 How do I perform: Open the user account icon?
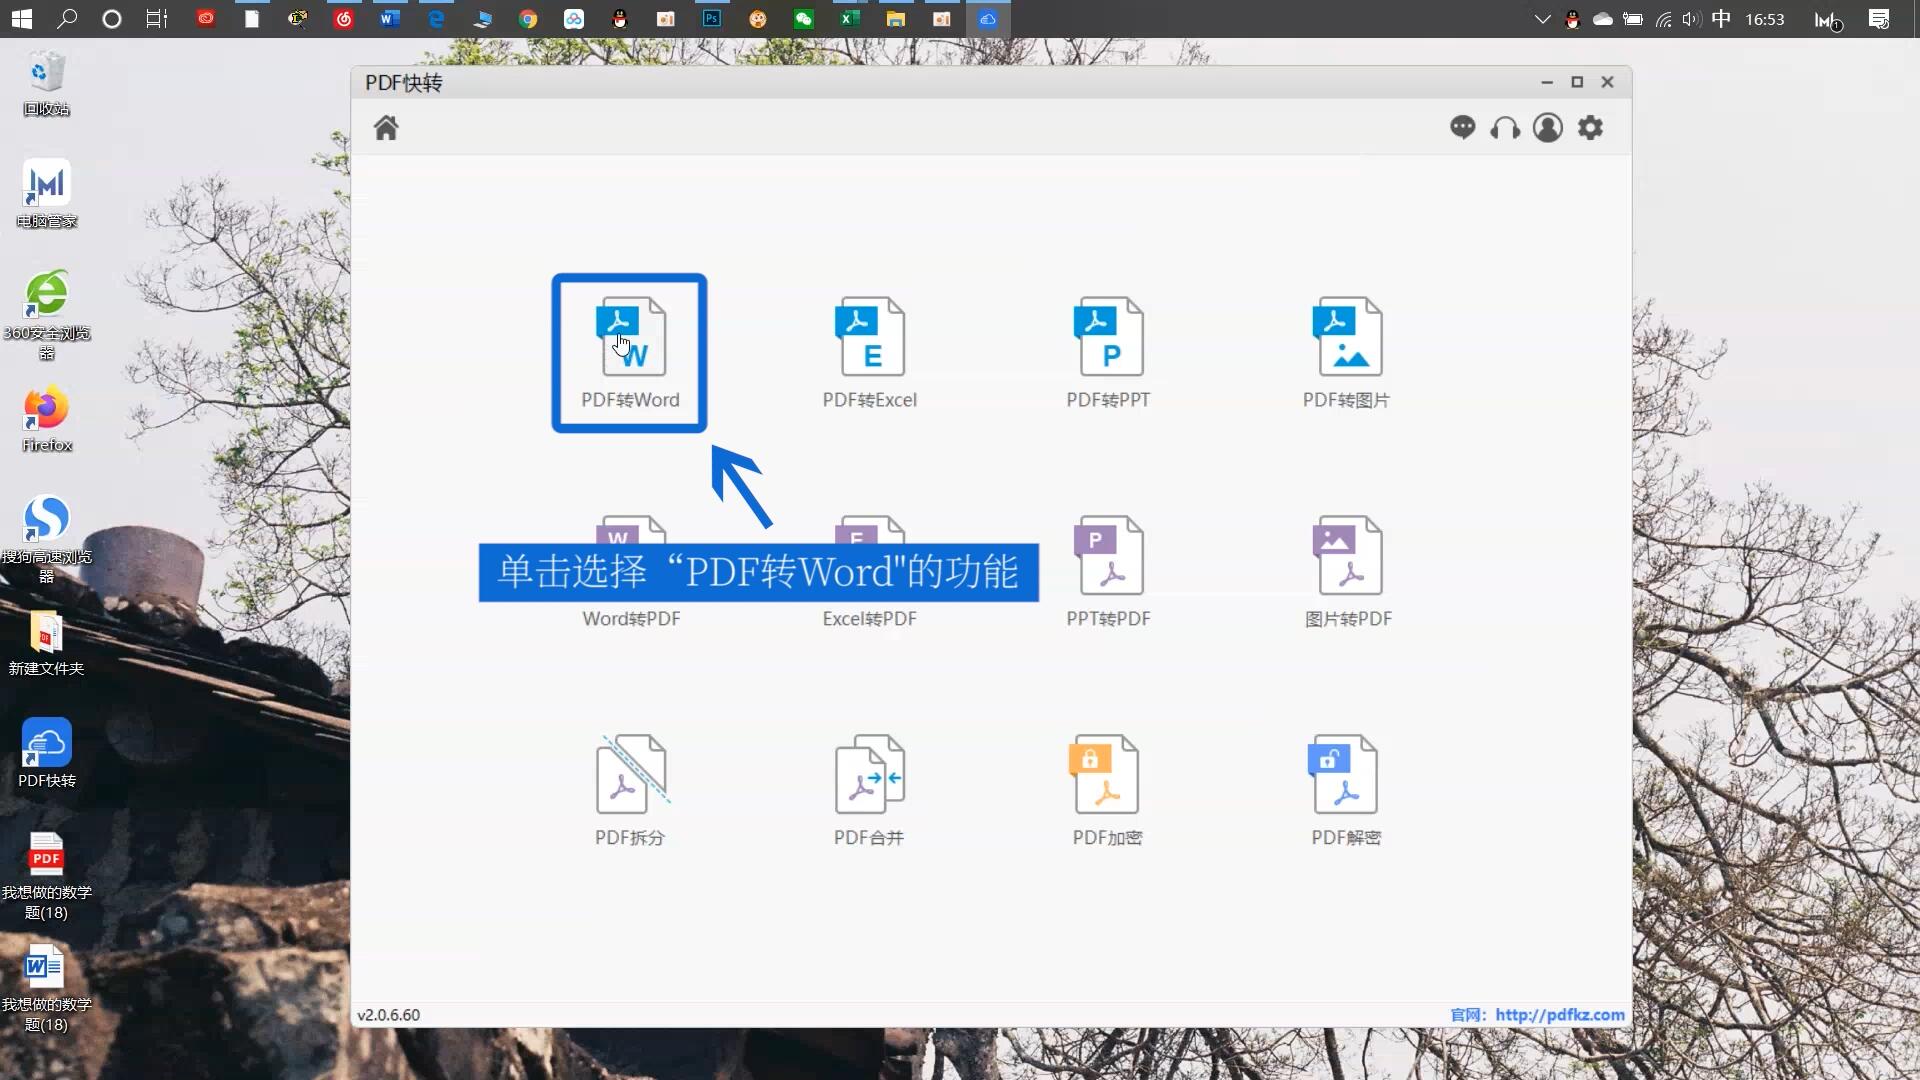coord(1547,128)
